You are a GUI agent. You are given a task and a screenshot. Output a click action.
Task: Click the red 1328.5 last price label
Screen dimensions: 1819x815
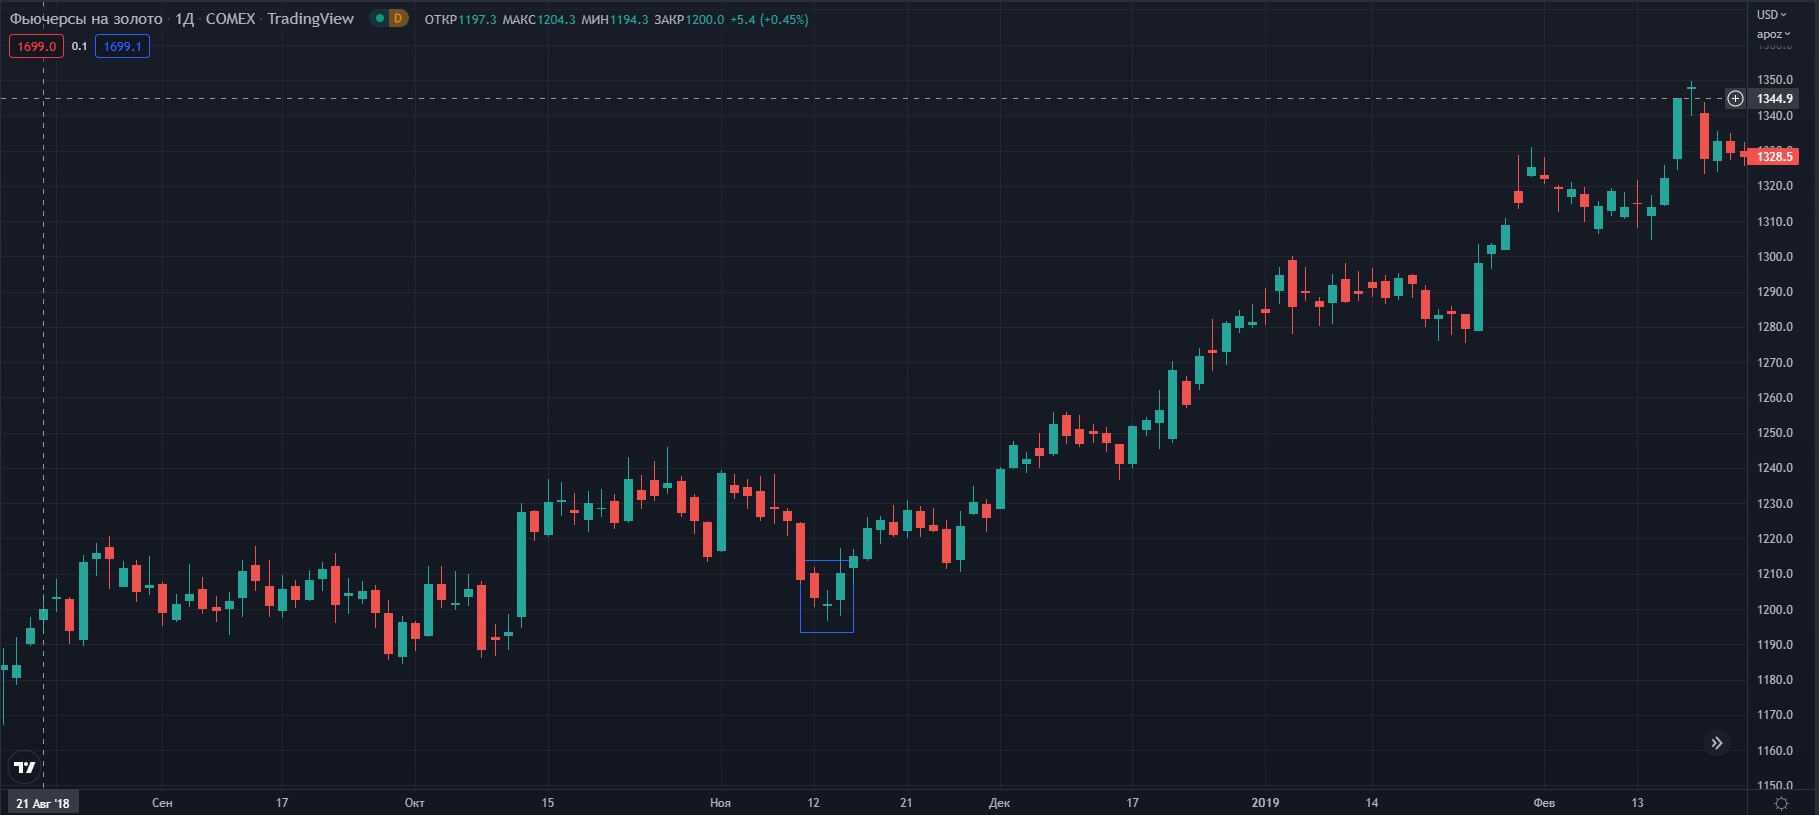(1775, 157)
